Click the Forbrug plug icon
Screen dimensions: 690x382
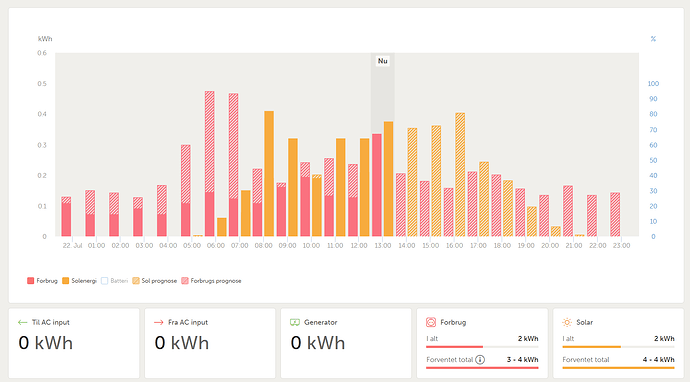[431, 322]
